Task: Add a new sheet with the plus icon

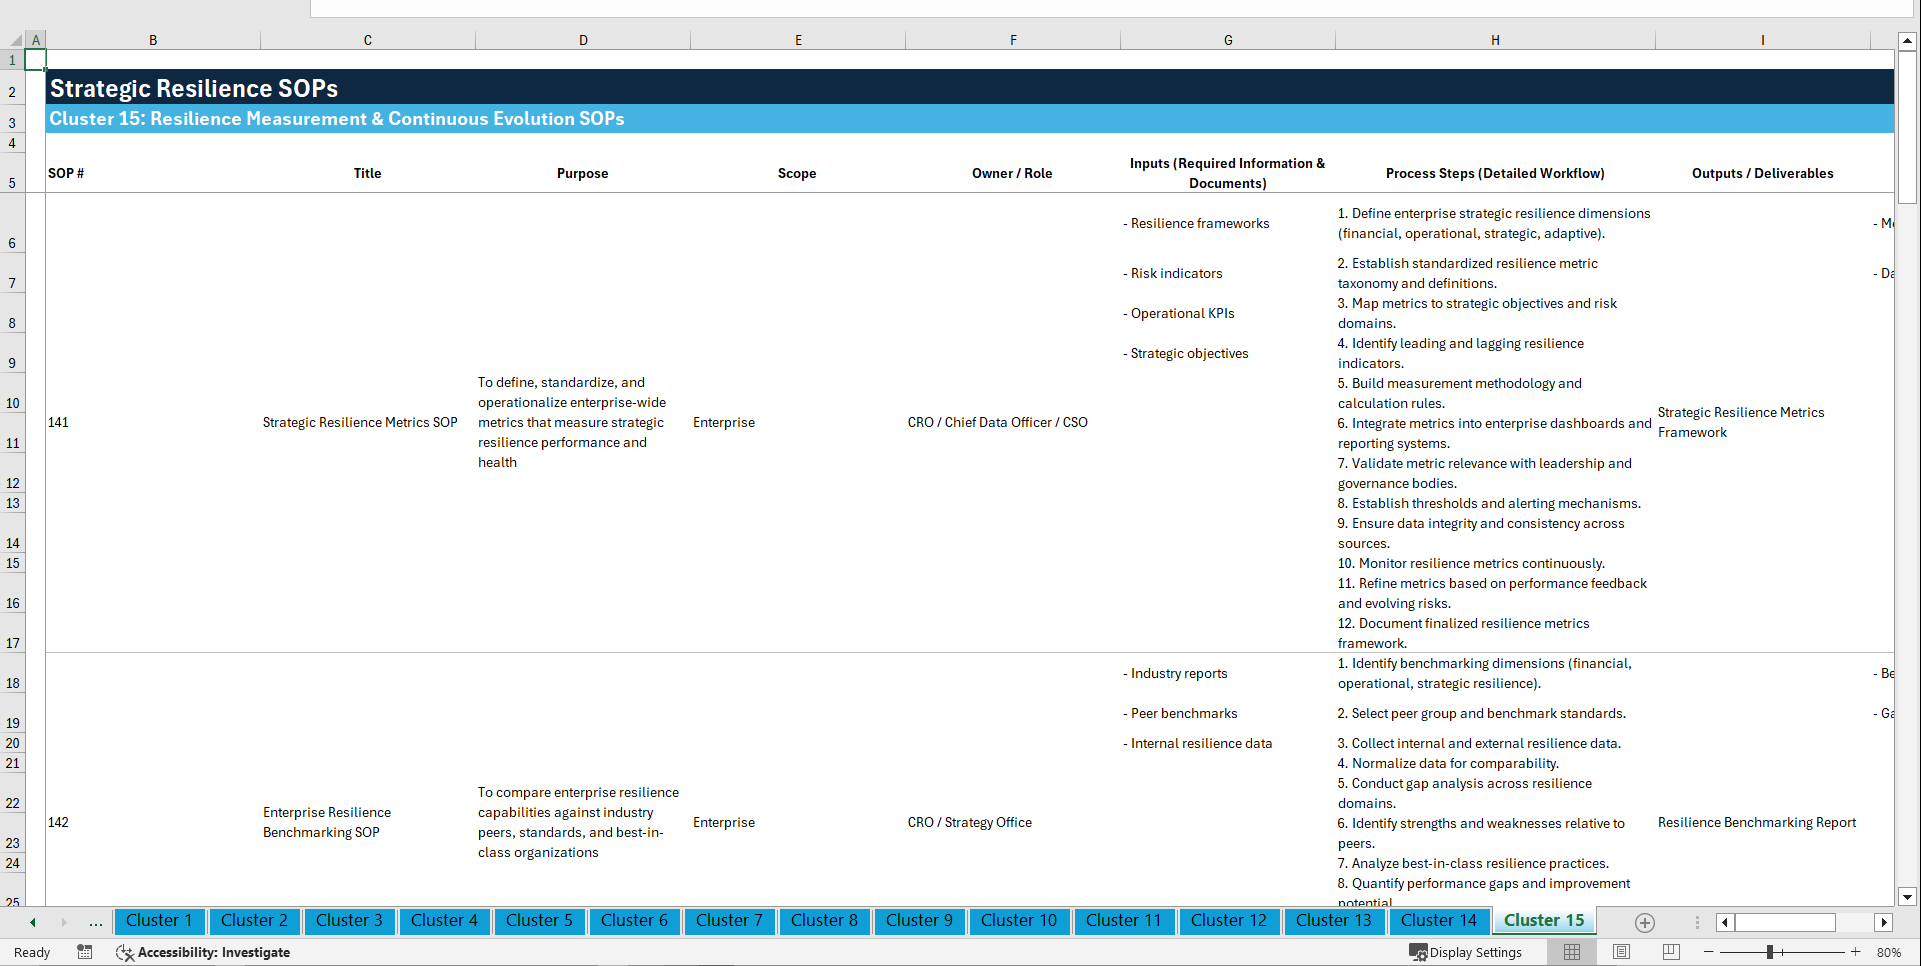Action: pos(1644,922)
